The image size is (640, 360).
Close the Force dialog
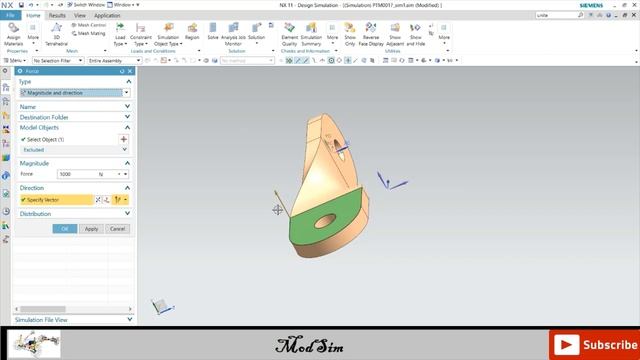130,71
